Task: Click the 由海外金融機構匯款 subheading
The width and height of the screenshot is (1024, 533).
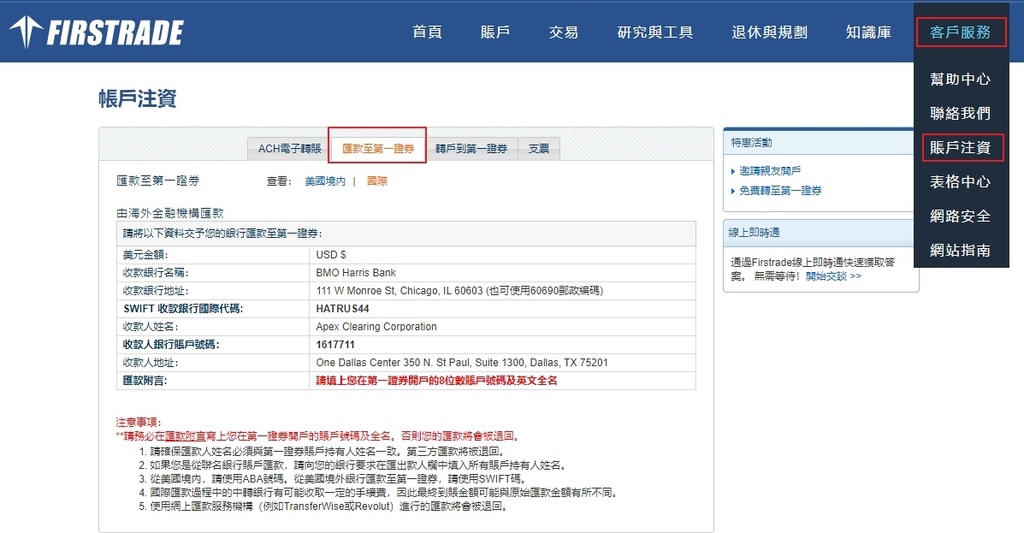Action: click(170, 213)
